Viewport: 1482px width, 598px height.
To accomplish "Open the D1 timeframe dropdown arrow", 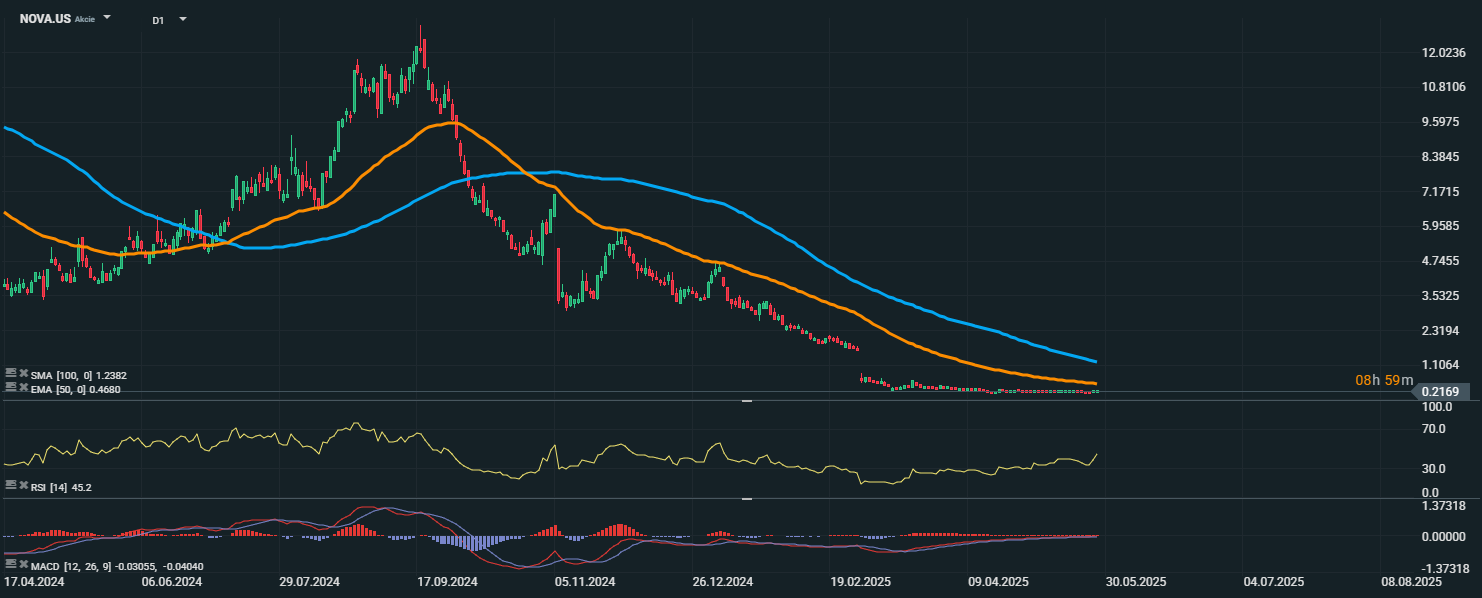I will click(182, 19).
